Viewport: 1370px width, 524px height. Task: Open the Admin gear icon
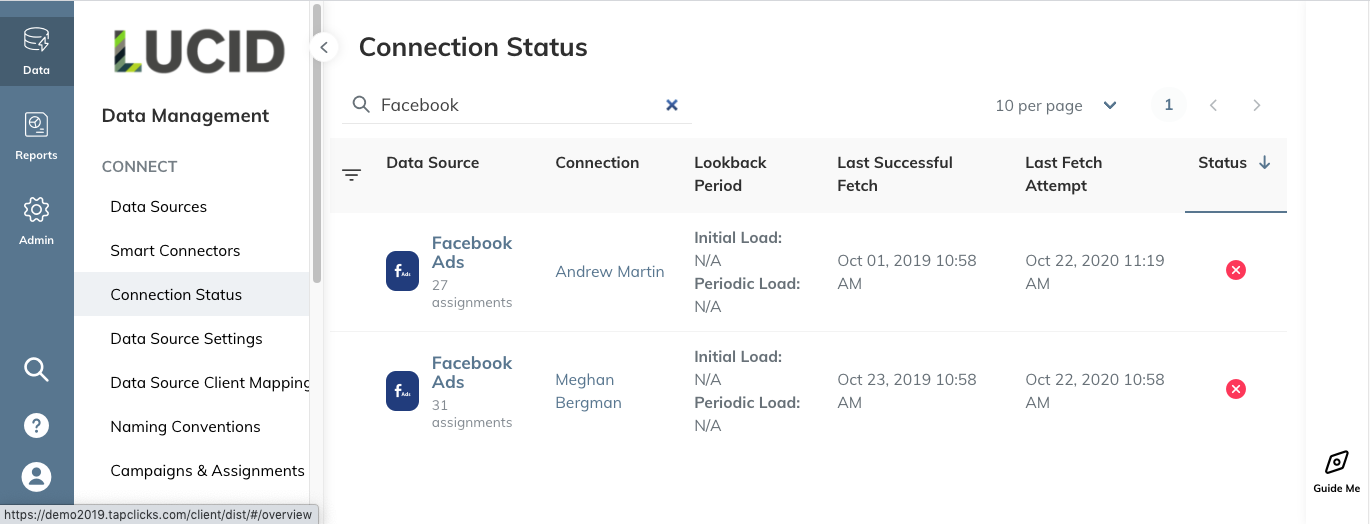[36, 221]
